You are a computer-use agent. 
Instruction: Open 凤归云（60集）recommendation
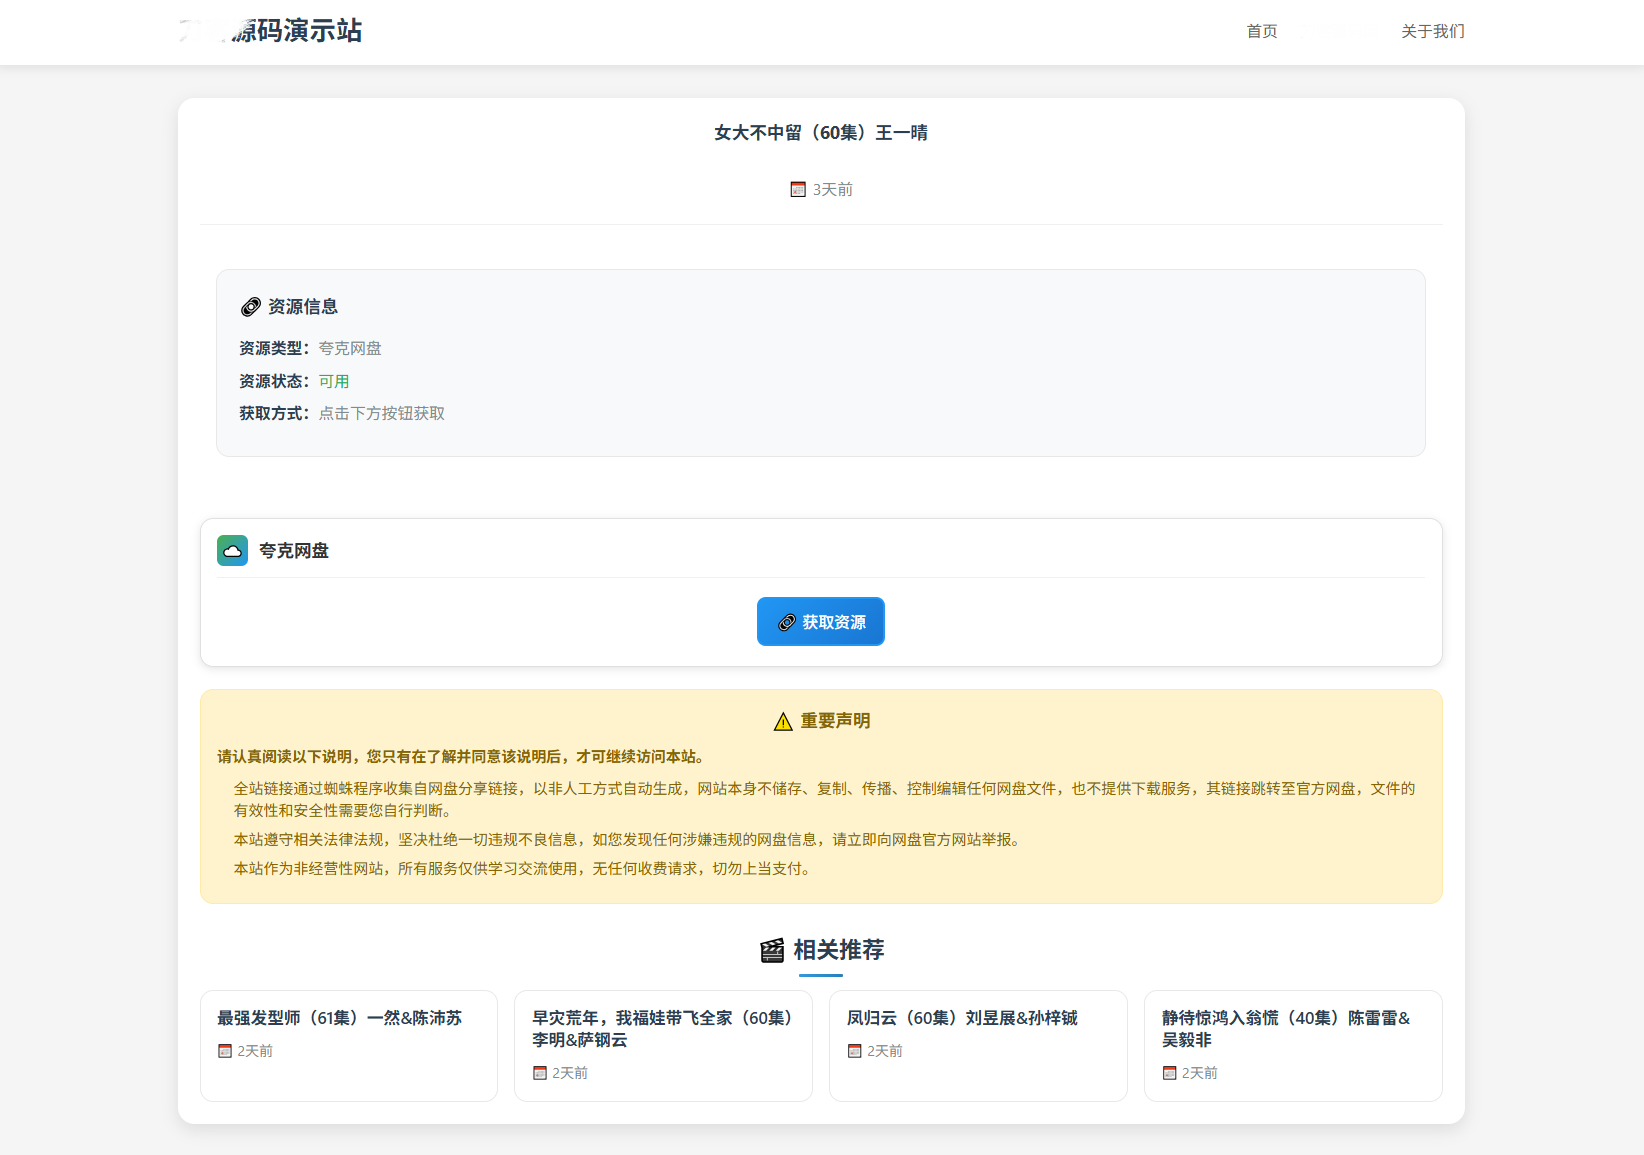(x=962, y=1018)
